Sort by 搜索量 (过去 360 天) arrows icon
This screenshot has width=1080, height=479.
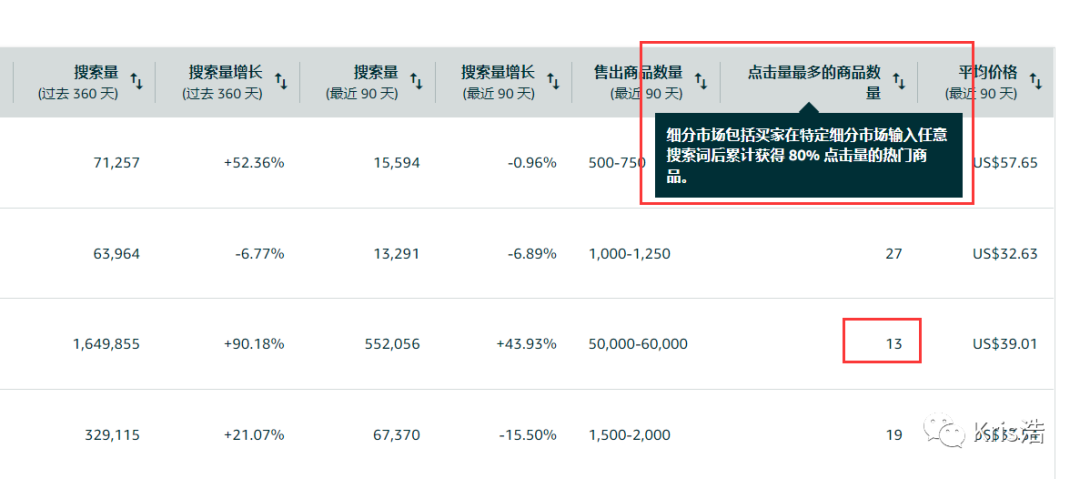point(136,81)
